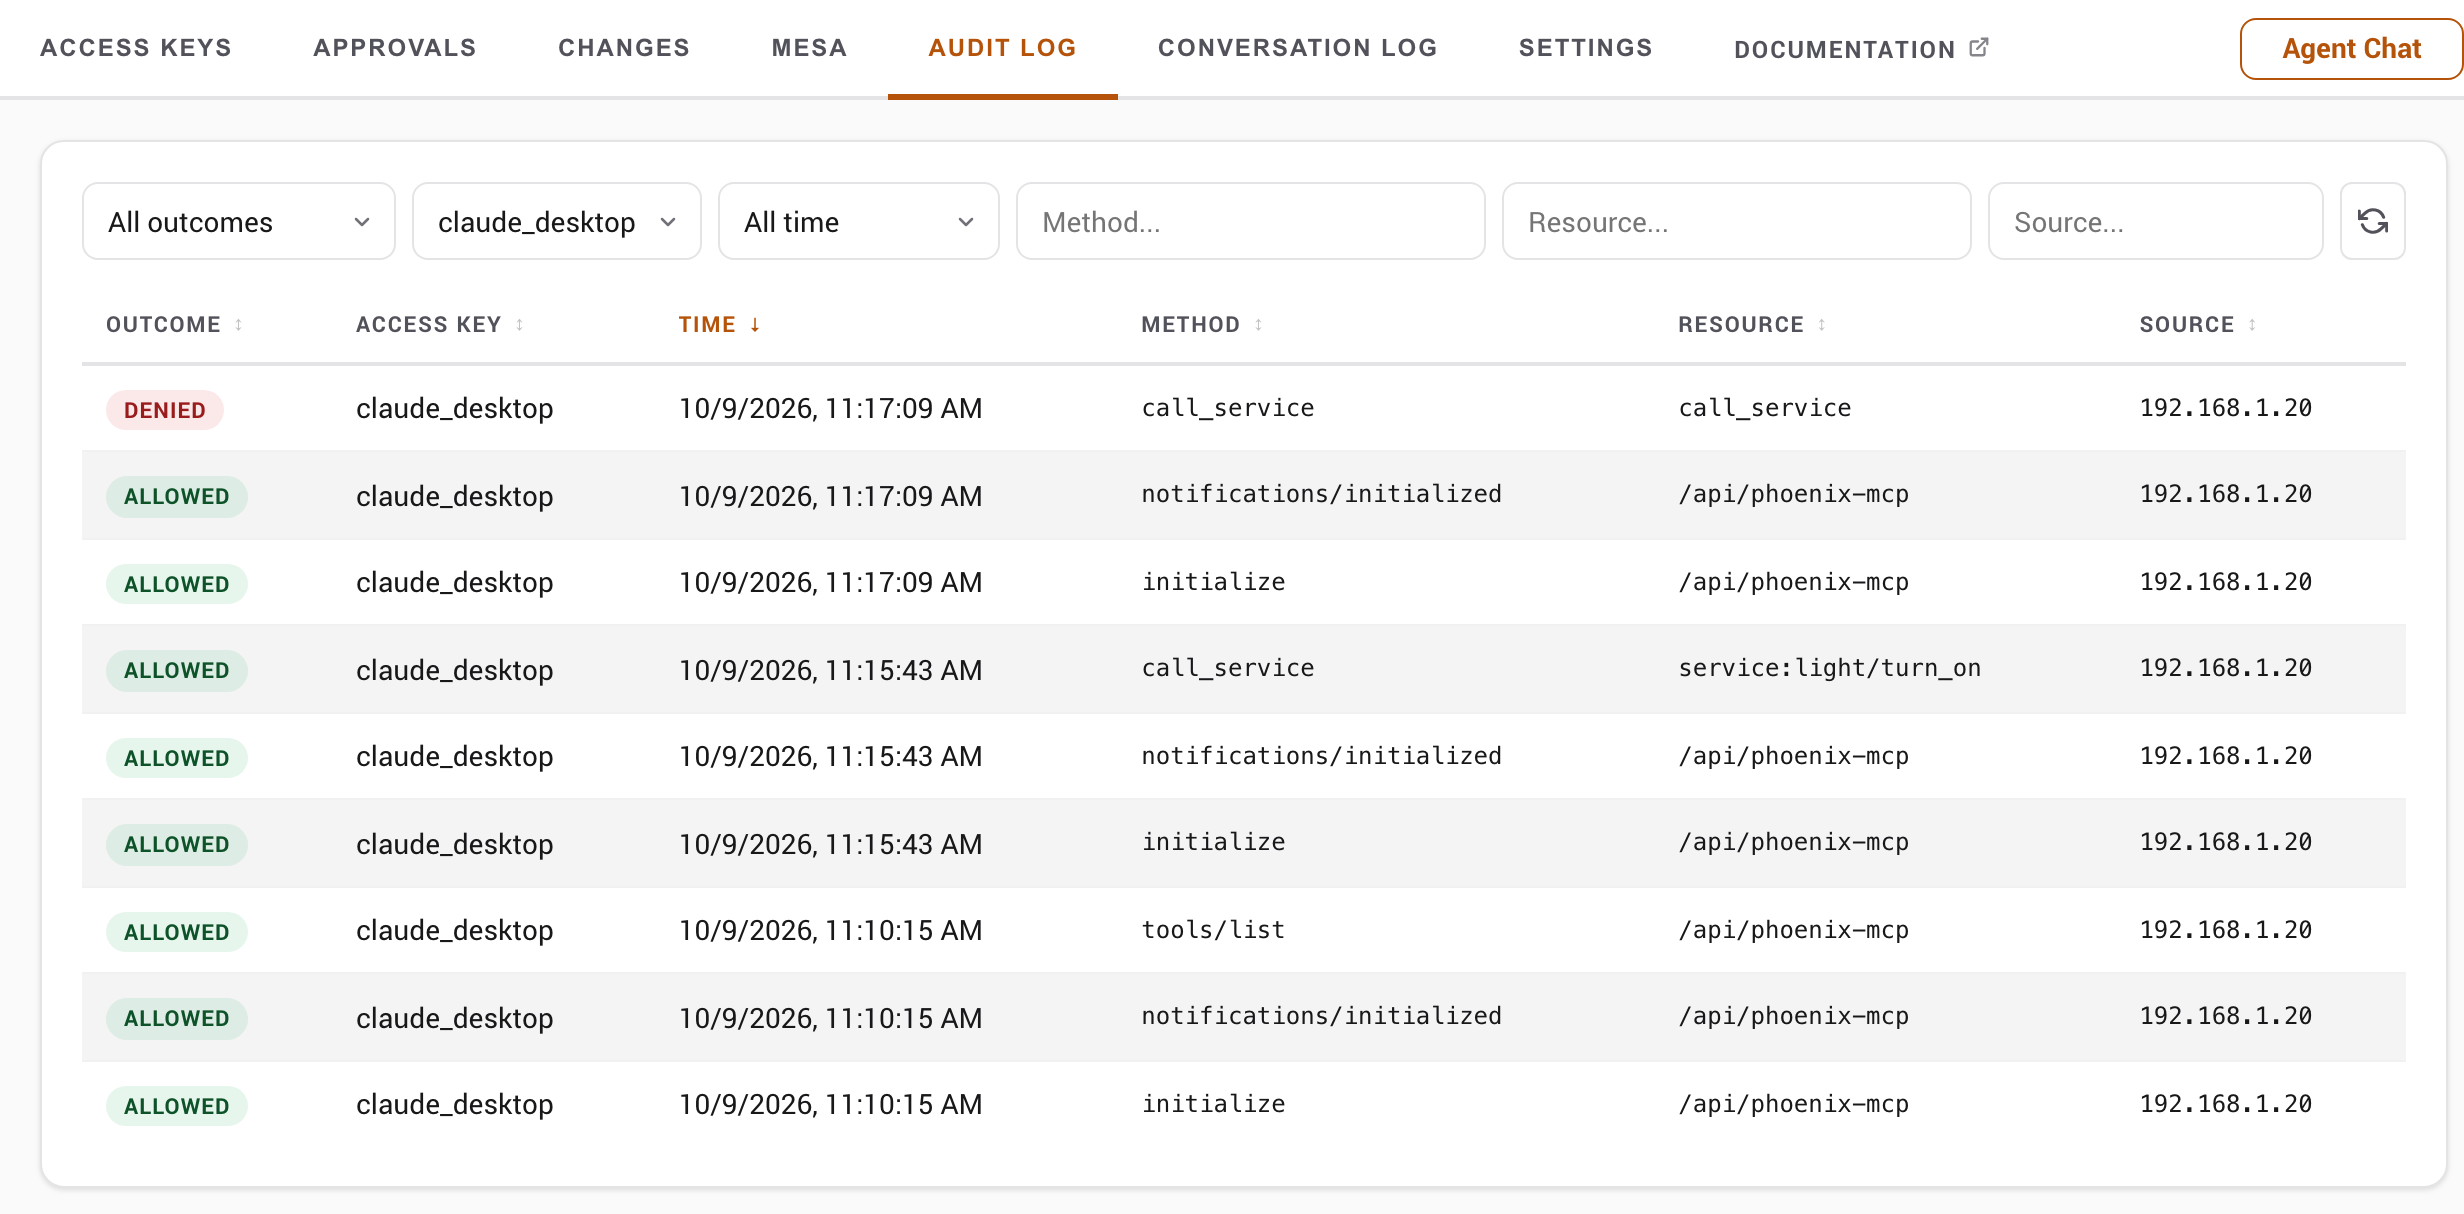Open the All outcomes filter dropdown
Viewport: 2464px width, 1214px height.
(x=239, y=221)
